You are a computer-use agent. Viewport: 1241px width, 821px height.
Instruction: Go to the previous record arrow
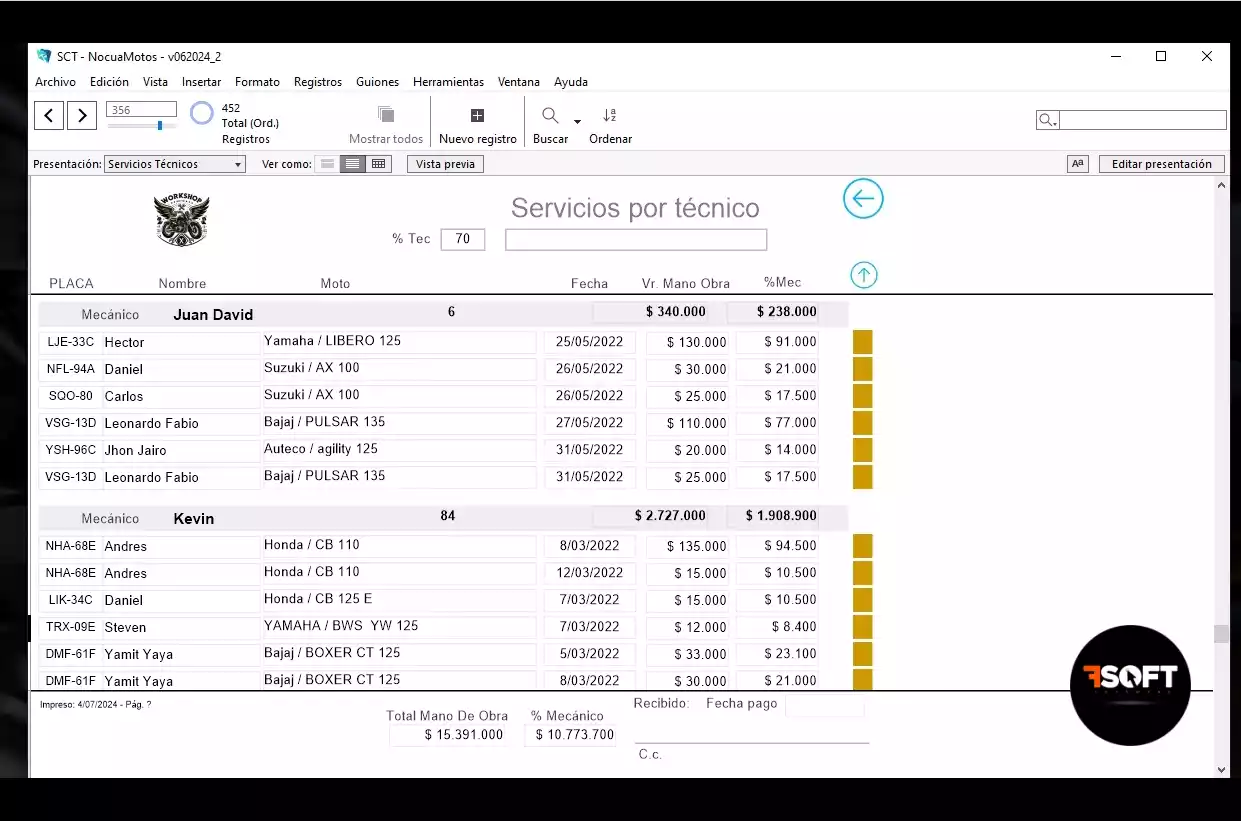pos(49,116)
